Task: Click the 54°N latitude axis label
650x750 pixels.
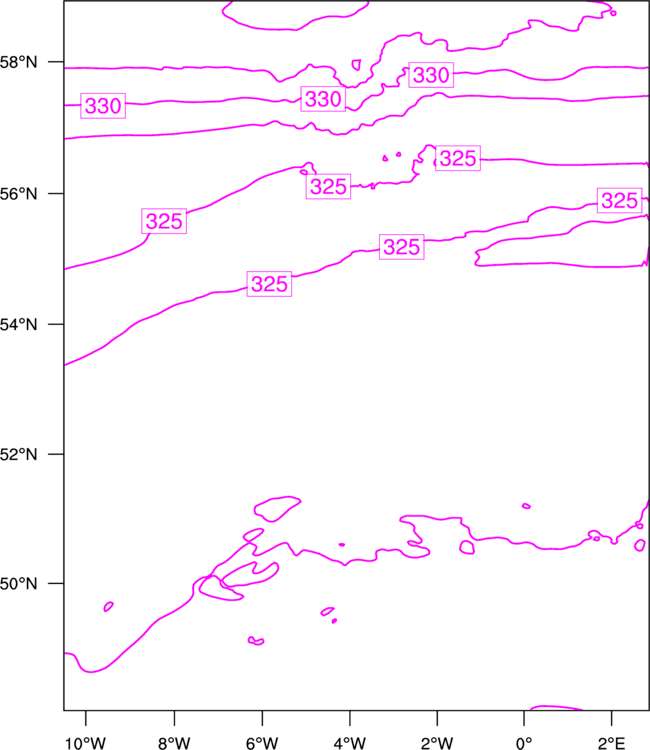Action: 18,324
